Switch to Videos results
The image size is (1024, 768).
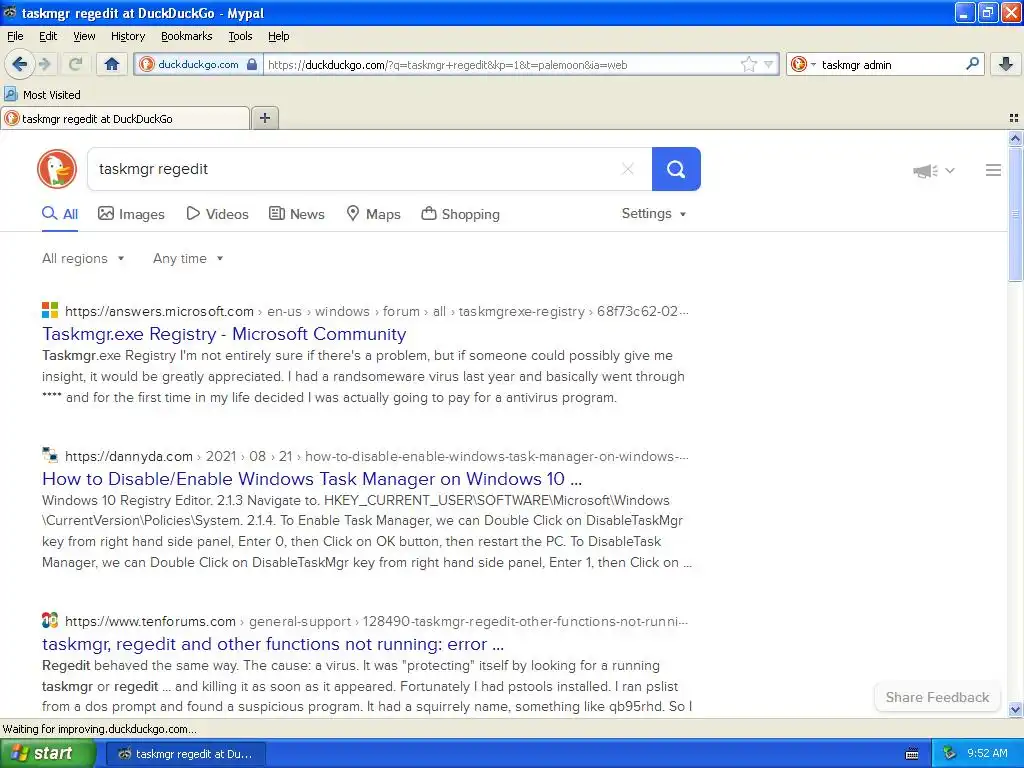coord(217,214)
